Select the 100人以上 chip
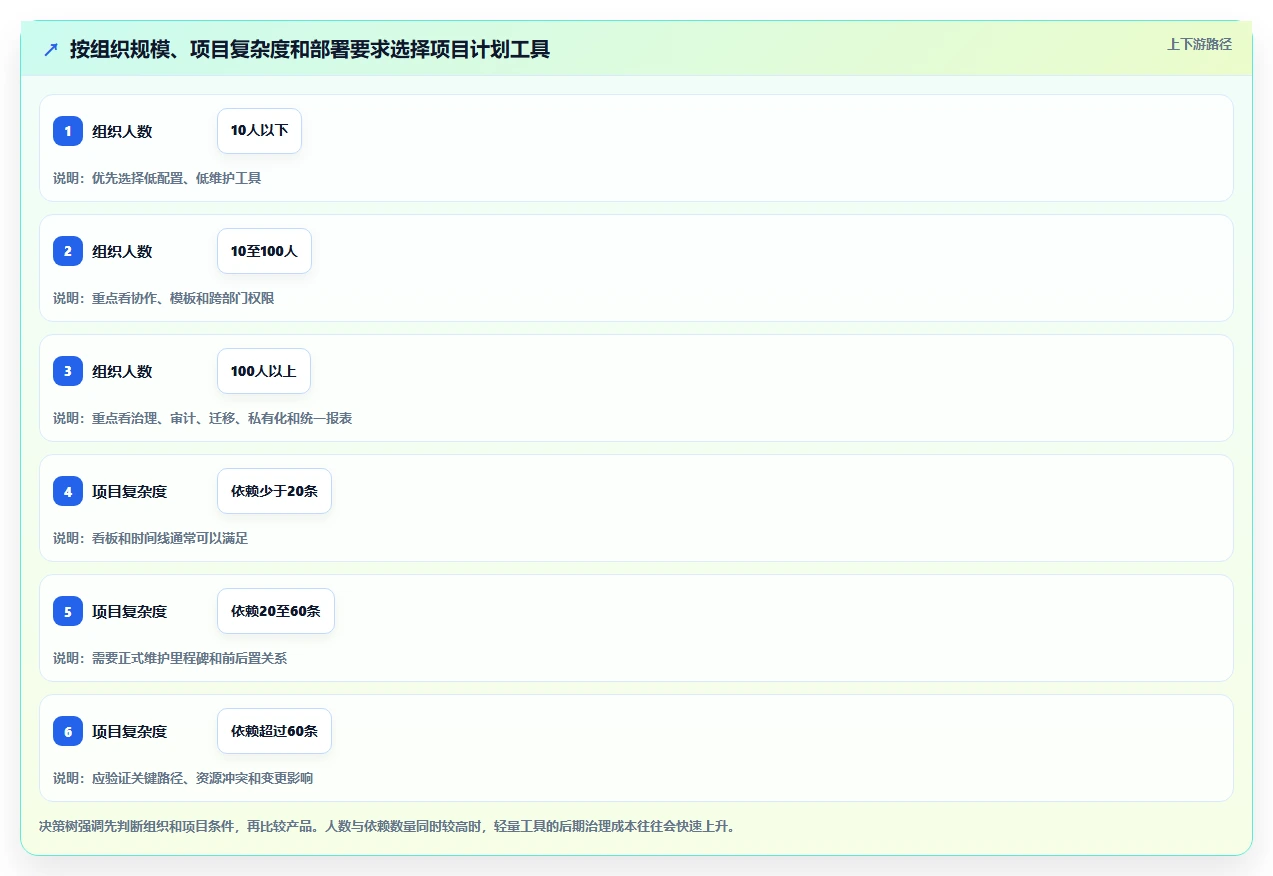Image resolution: width=1273 pixels, height=876 pixels. pos(264,371)
